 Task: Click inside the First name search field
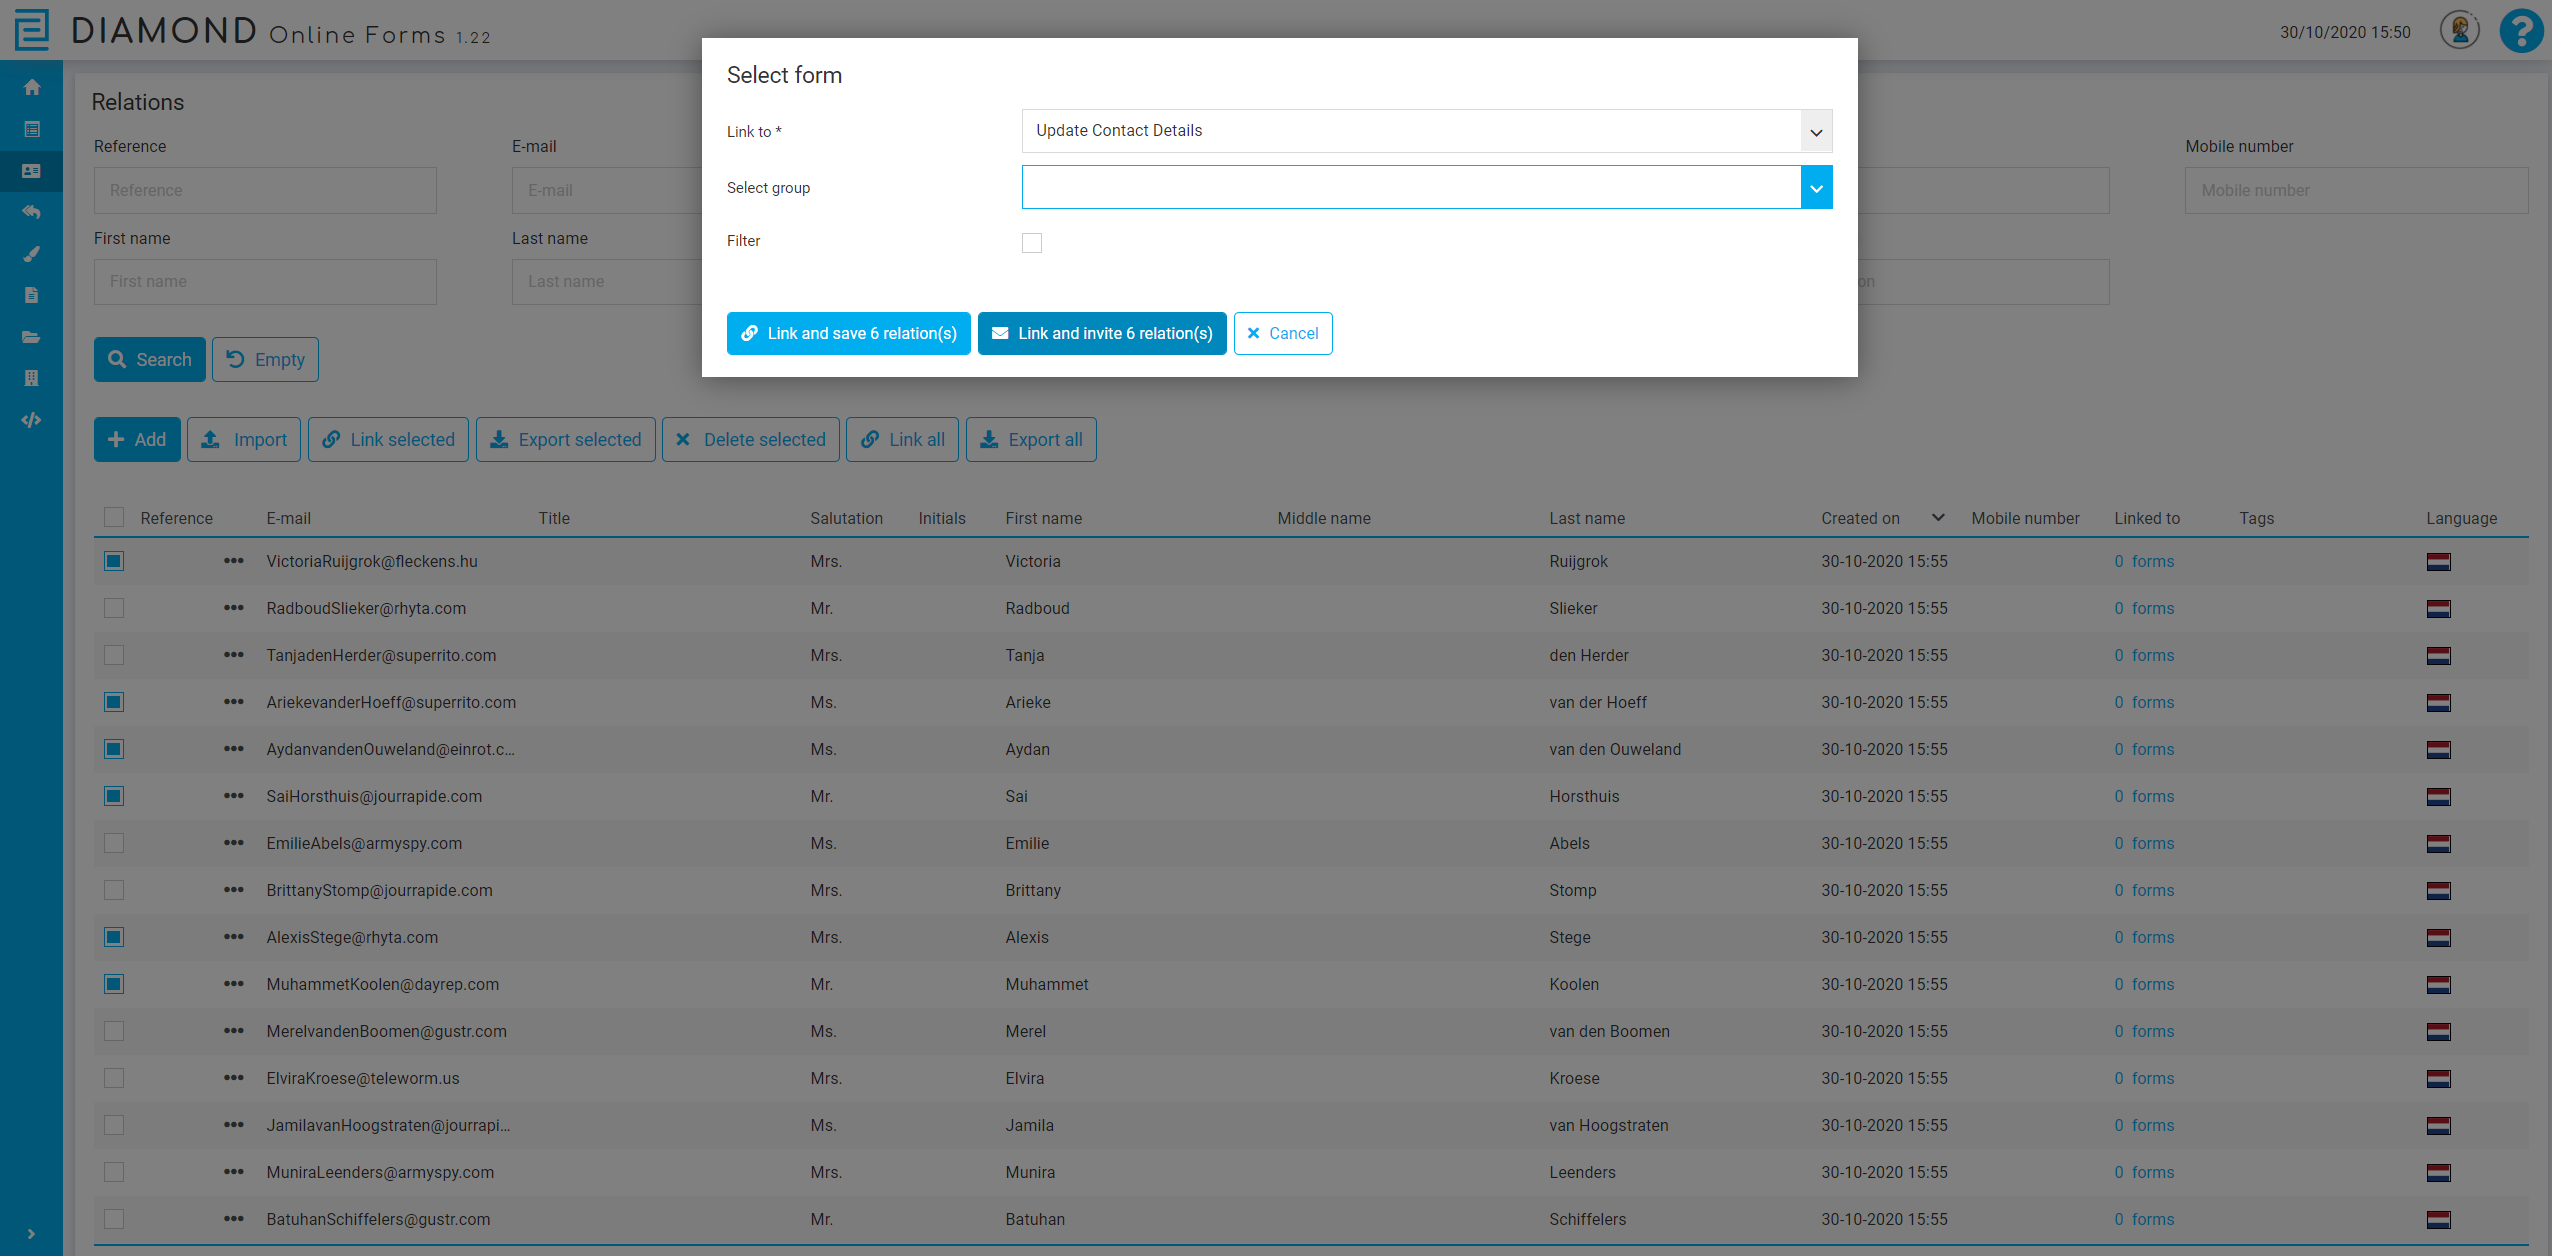[x=264, y=281]
